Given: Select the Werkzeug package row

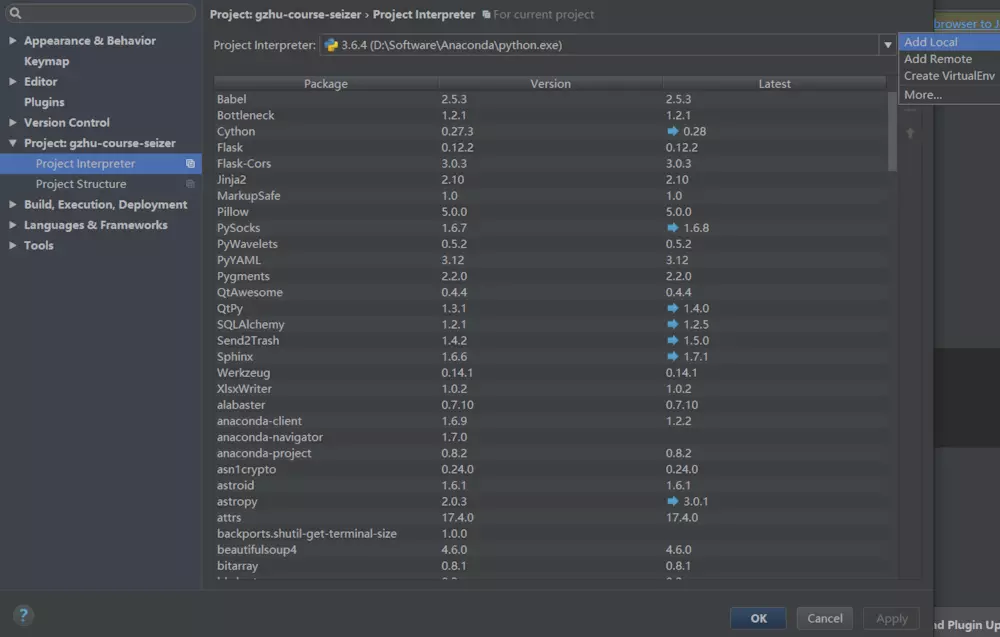Looking at the screenshot, I should pyautogui.click(x=550, y=372).
